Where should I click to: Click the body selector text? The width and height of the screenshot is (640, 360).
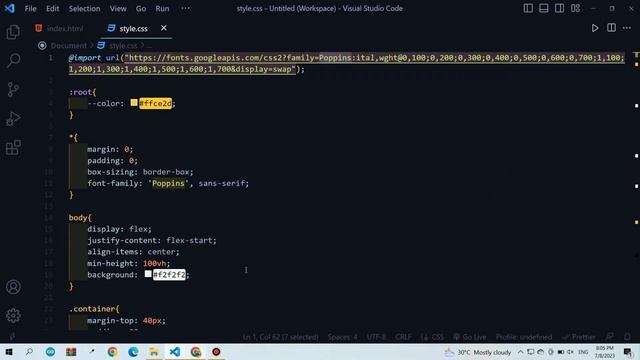click(78, 218)
